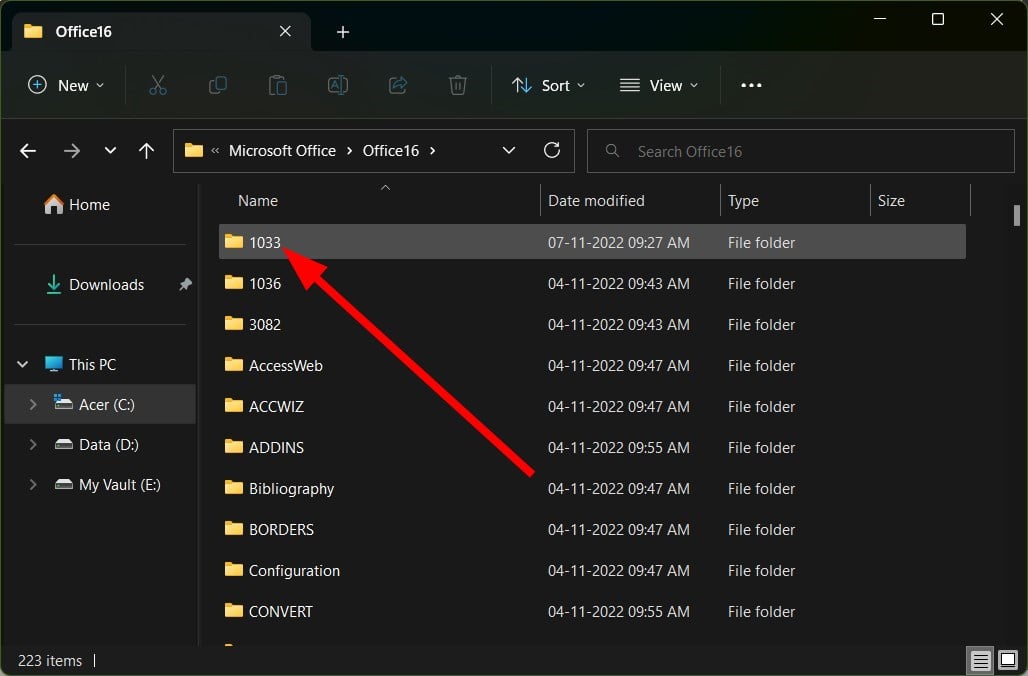Click the folder icon in address bar

[193, 151]
